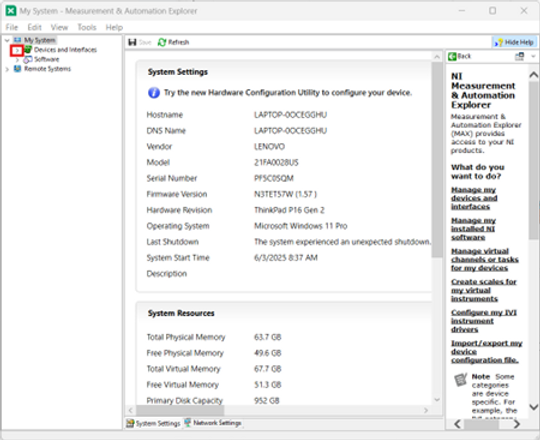Click the Model value 21FA0028US

coord(276,163)
